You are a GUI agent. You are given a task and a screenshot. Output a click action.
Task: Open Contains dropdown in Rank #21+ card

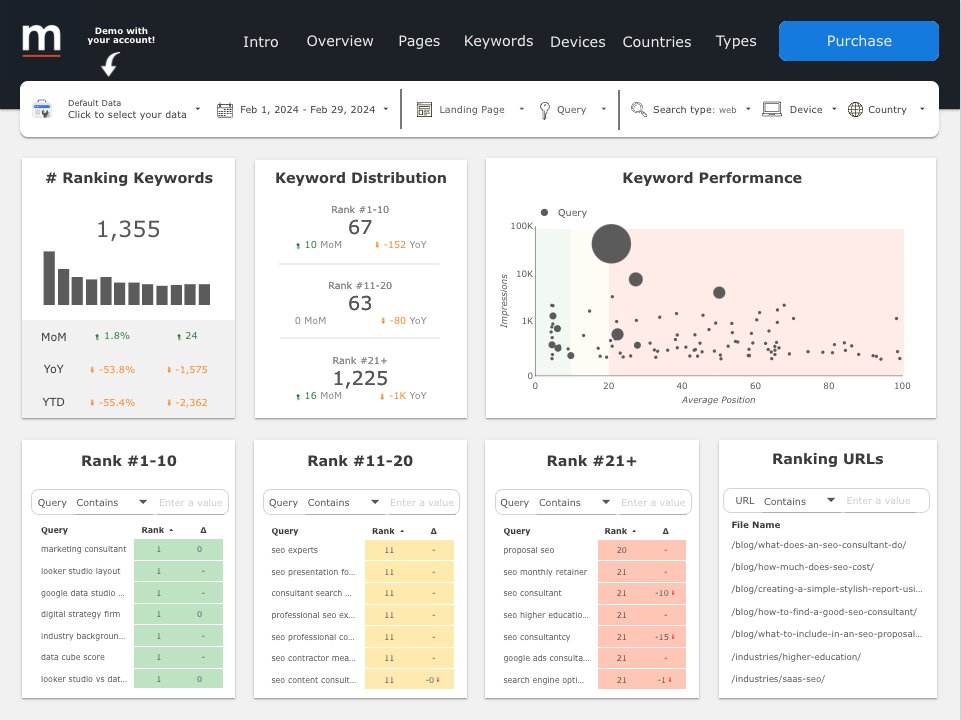[x=574, y=502]
